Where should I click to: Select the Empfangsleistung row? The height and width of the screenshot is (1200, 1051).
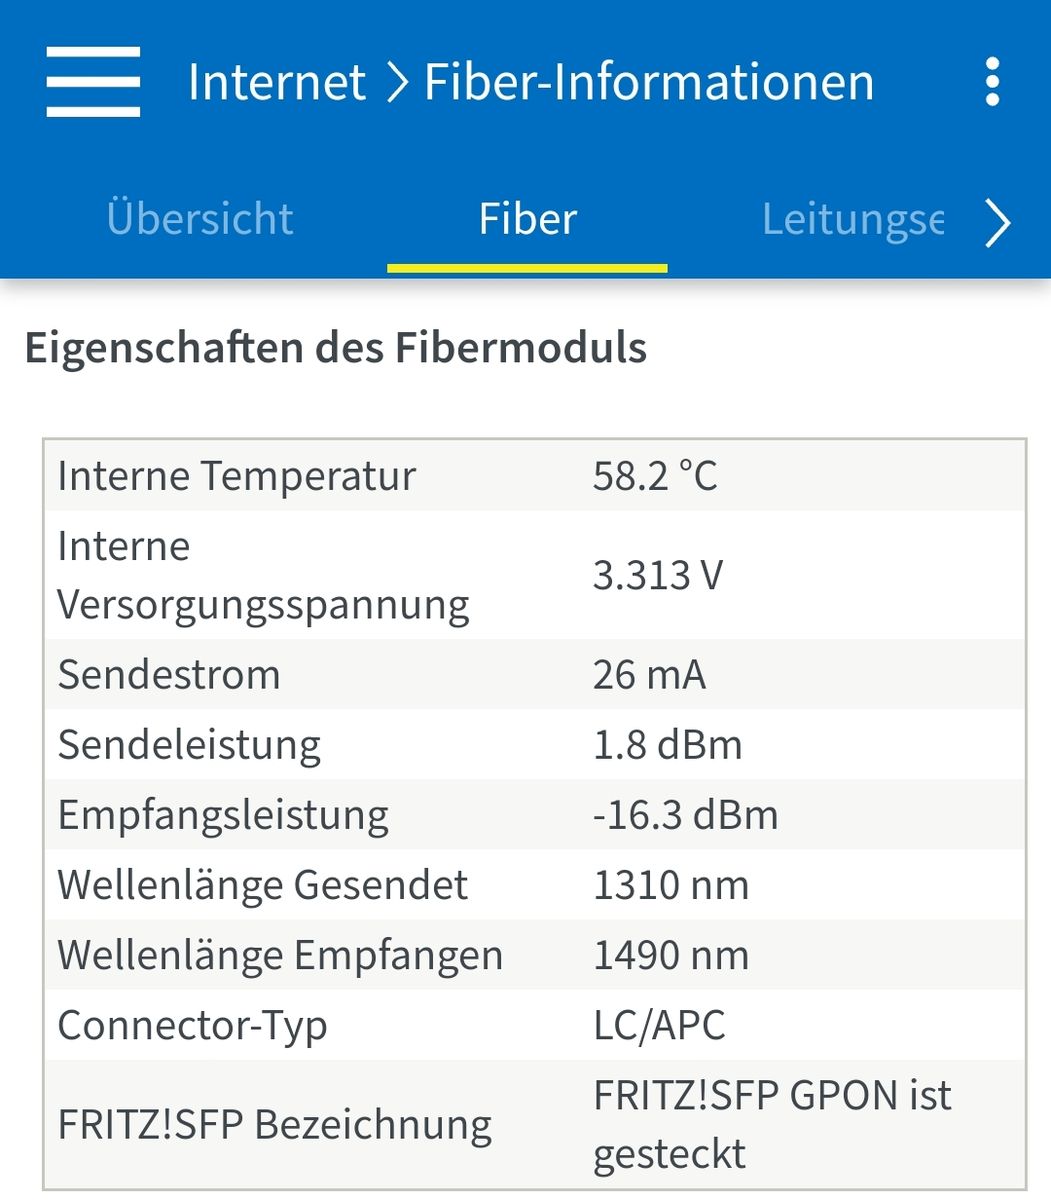pyautogui.click(x=534, y=815)
